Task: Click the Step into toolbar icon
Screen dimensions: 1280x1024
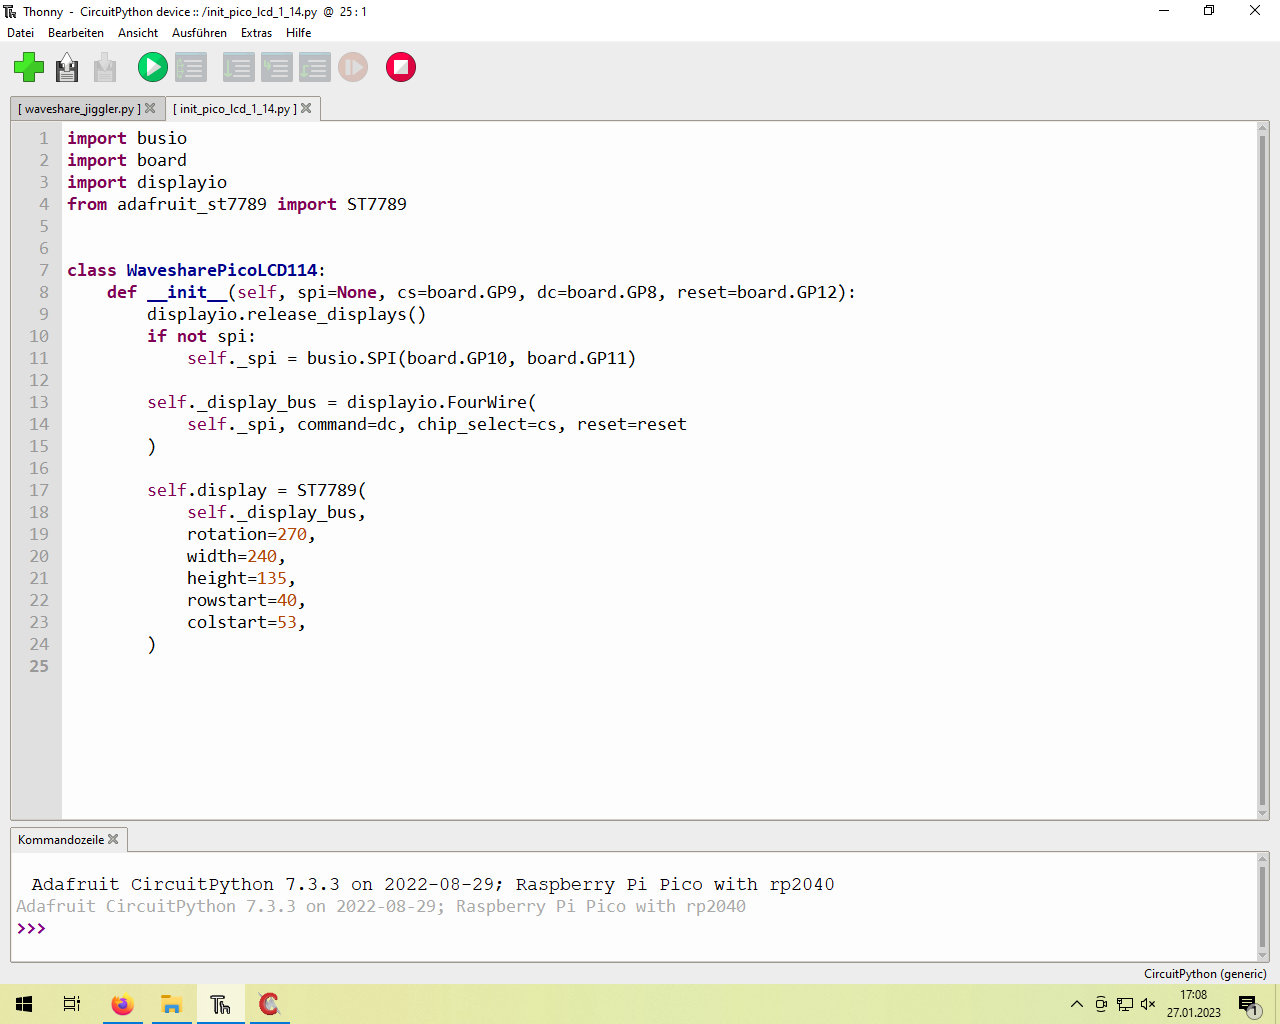Action: point(276,68)
